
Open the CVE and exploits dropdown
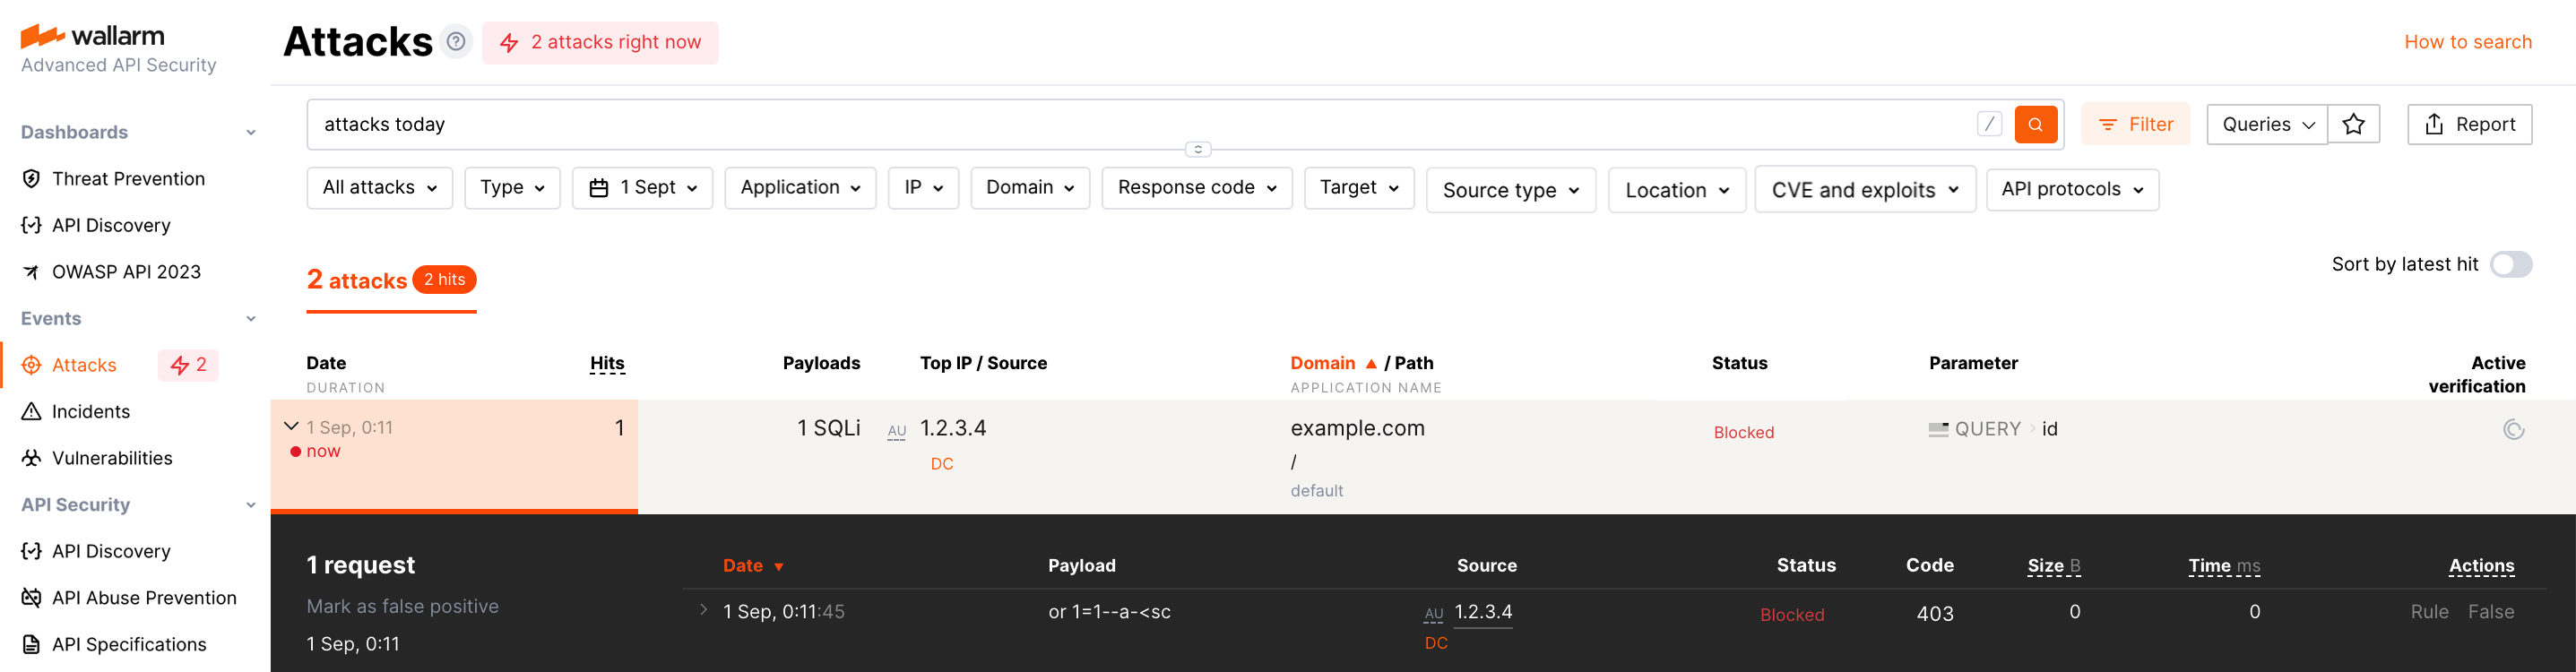click(1864, 190)
